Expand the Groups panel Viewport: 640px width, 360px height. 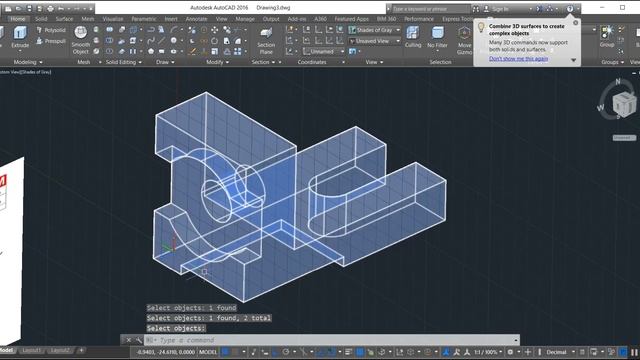(613, 62)
